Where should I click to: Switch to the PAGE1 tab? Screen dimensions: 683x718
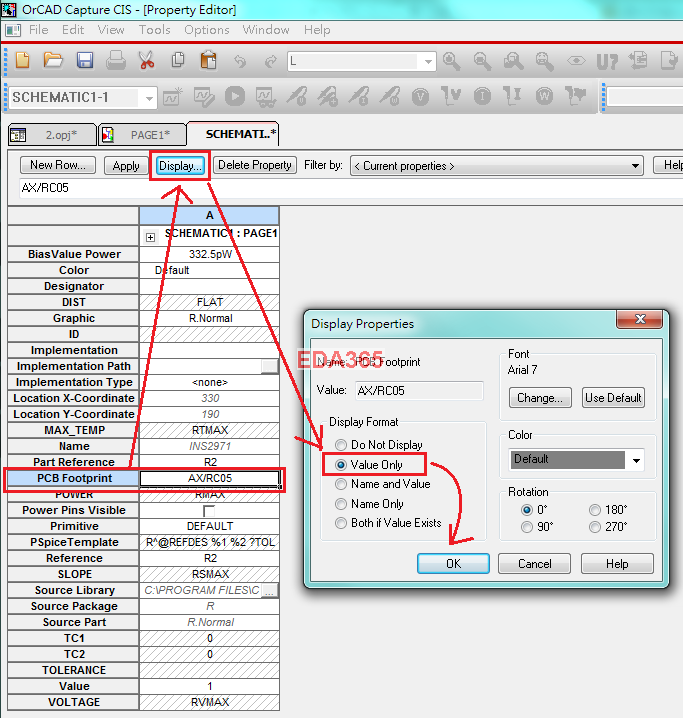coord(142,135)
